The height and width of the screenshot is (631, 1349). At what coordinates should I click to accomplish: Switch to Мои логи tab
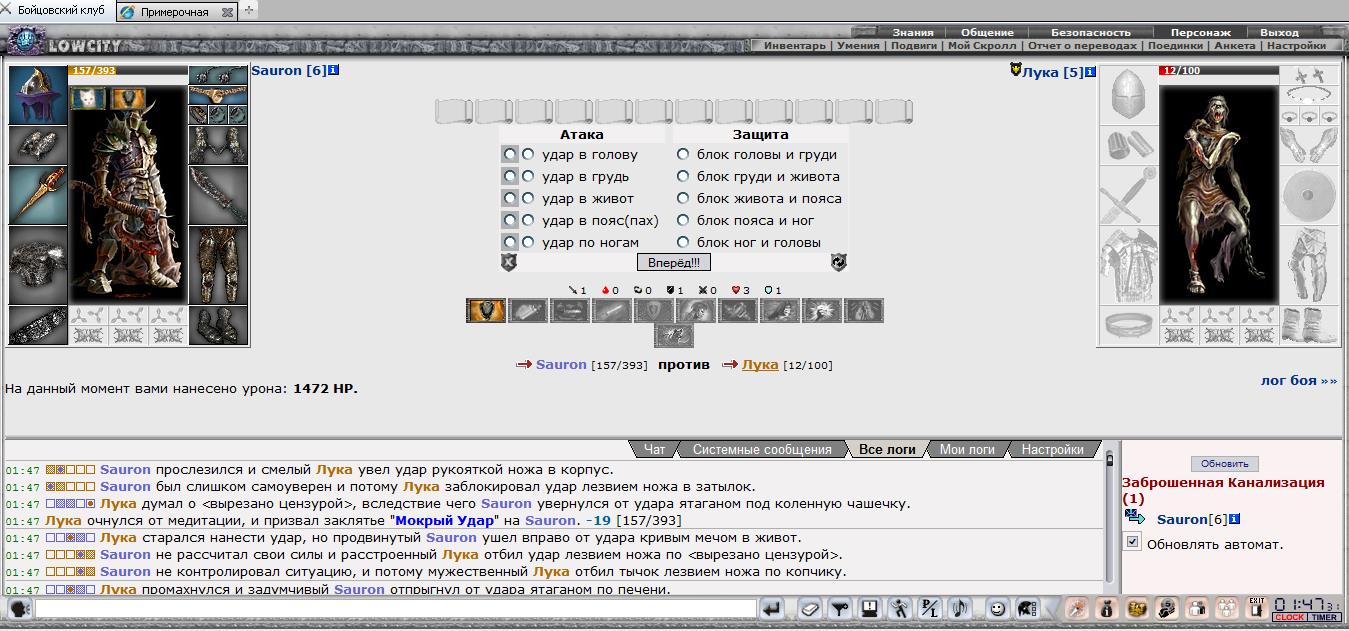point(967,449)
